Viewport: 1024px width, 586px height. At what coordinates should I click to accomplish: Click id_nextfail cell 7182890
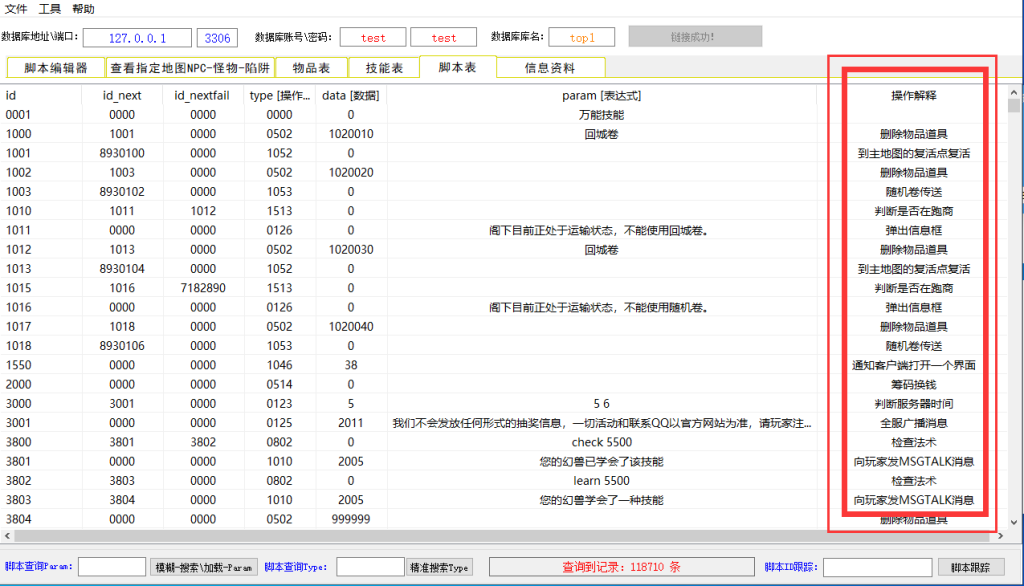(203, 288)
